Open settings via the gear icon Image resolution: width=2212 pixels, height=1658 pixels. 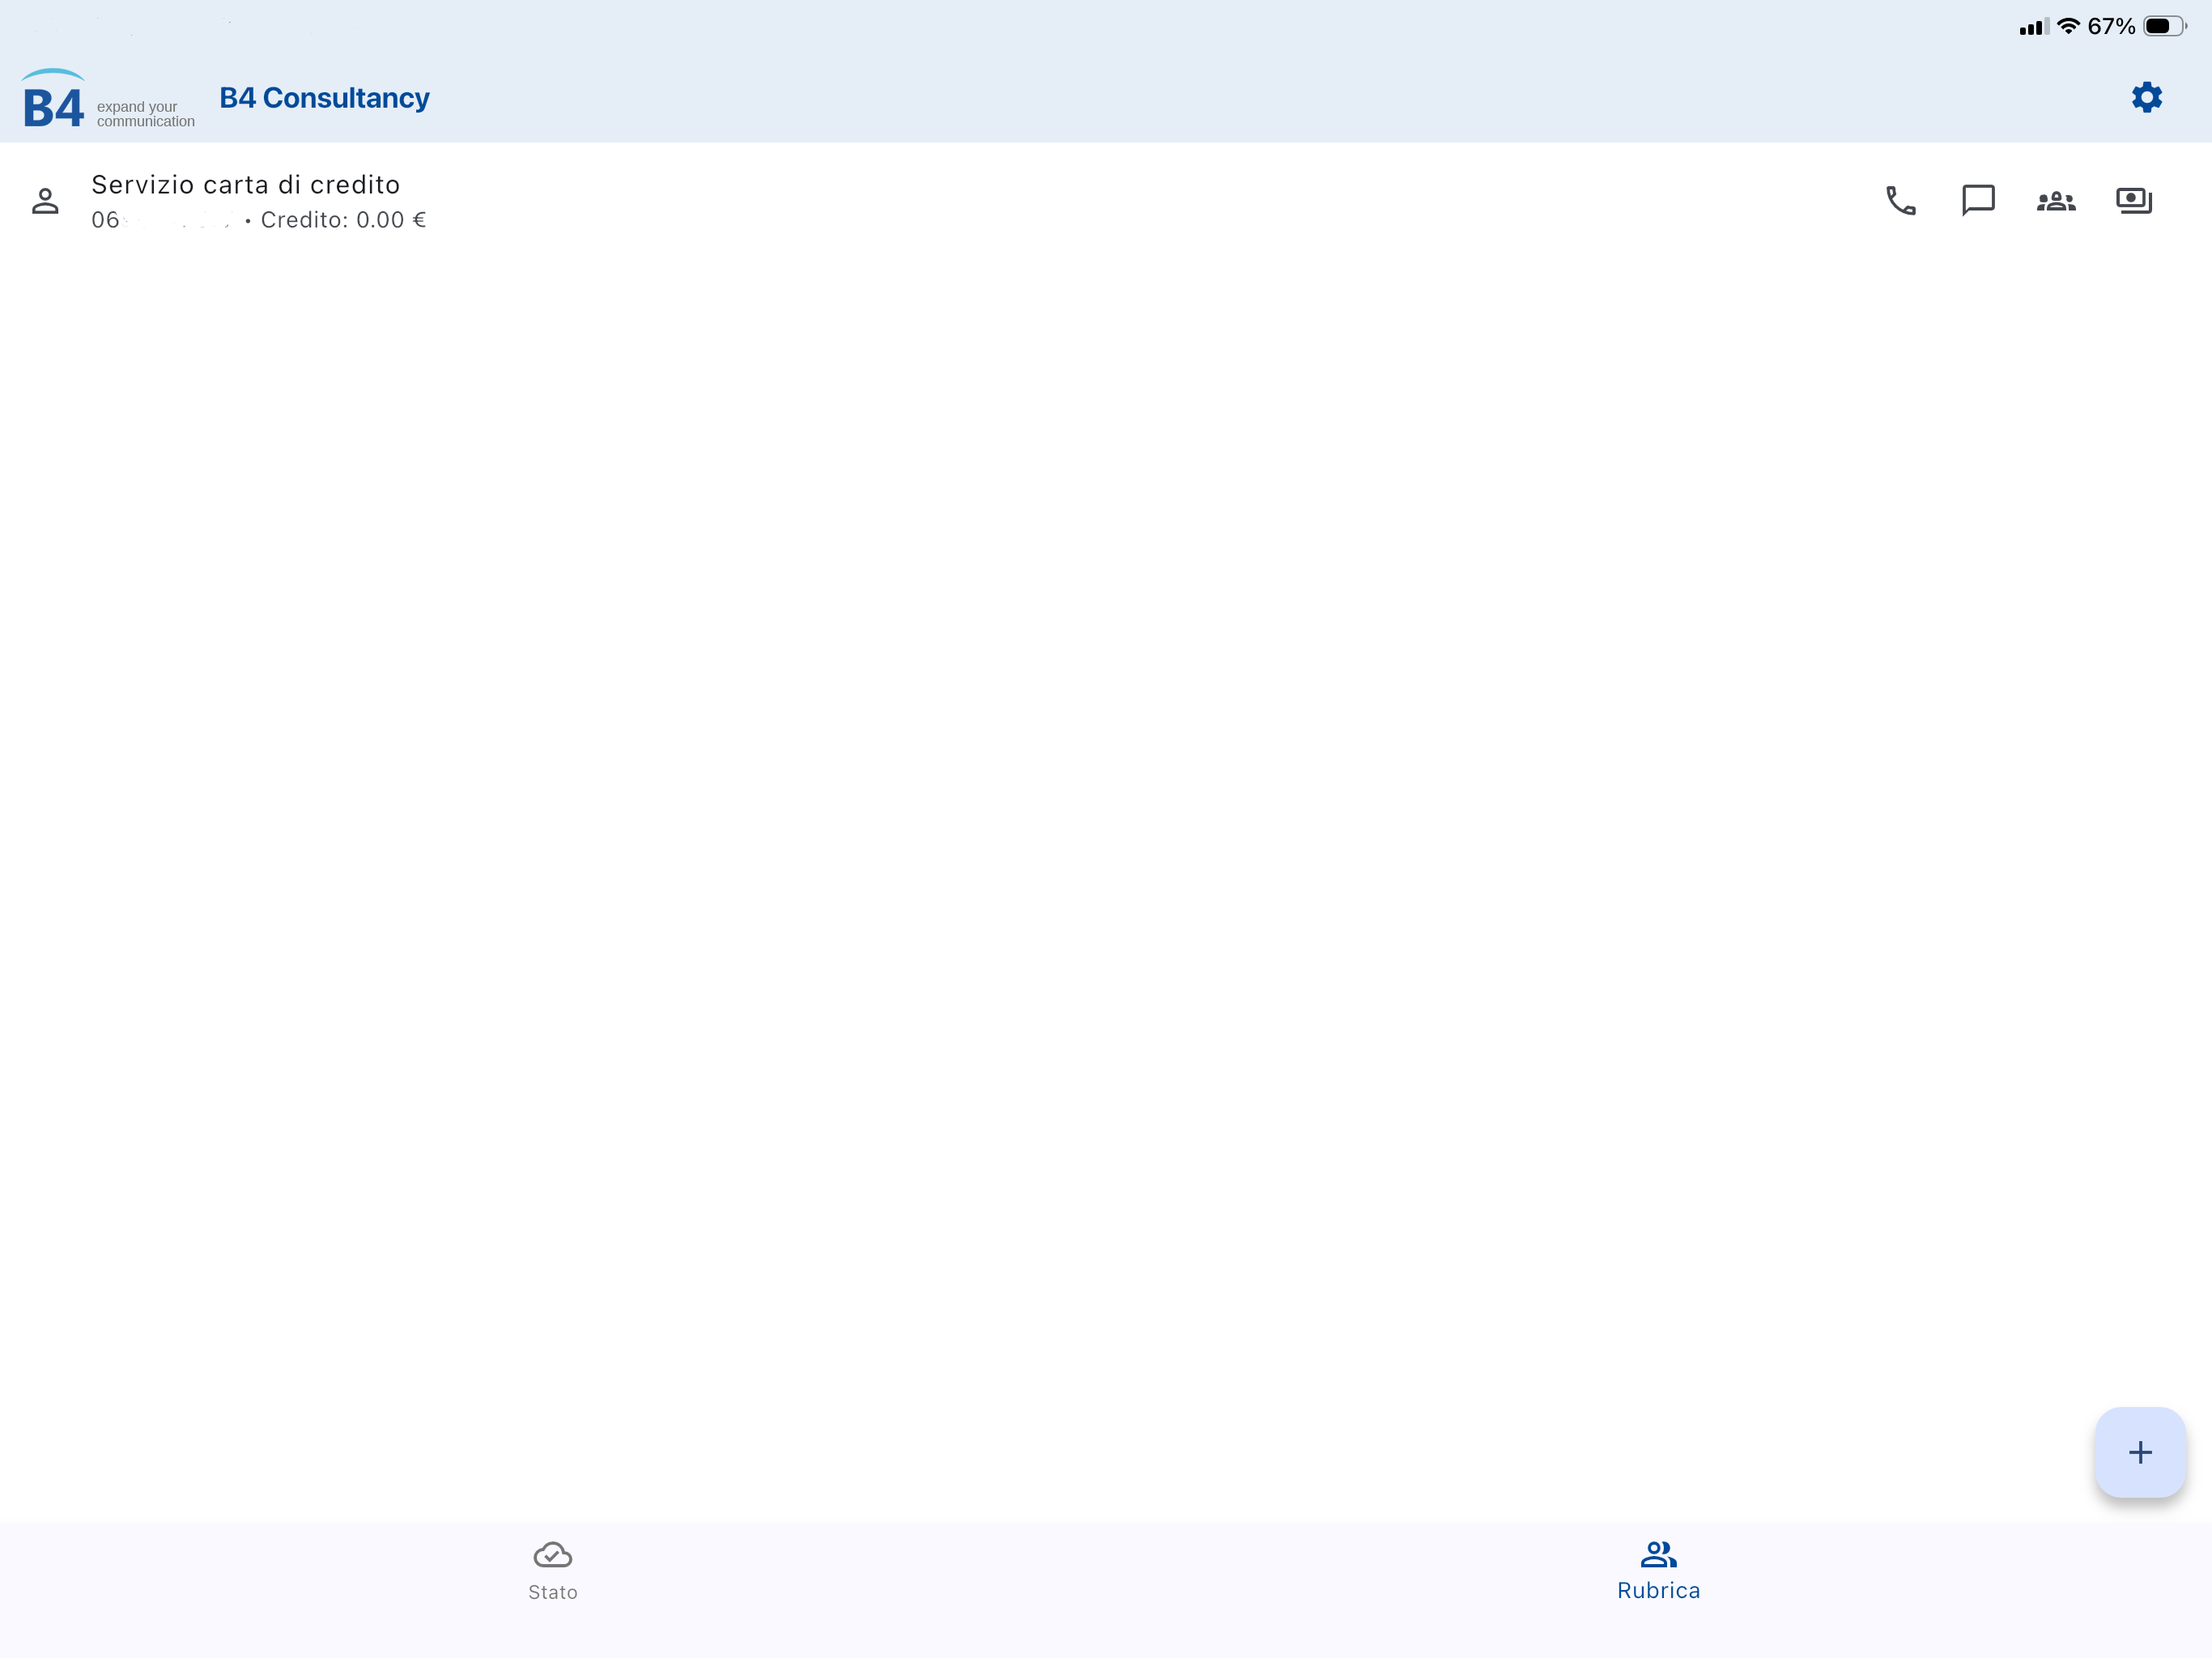tap(2146, 97)
